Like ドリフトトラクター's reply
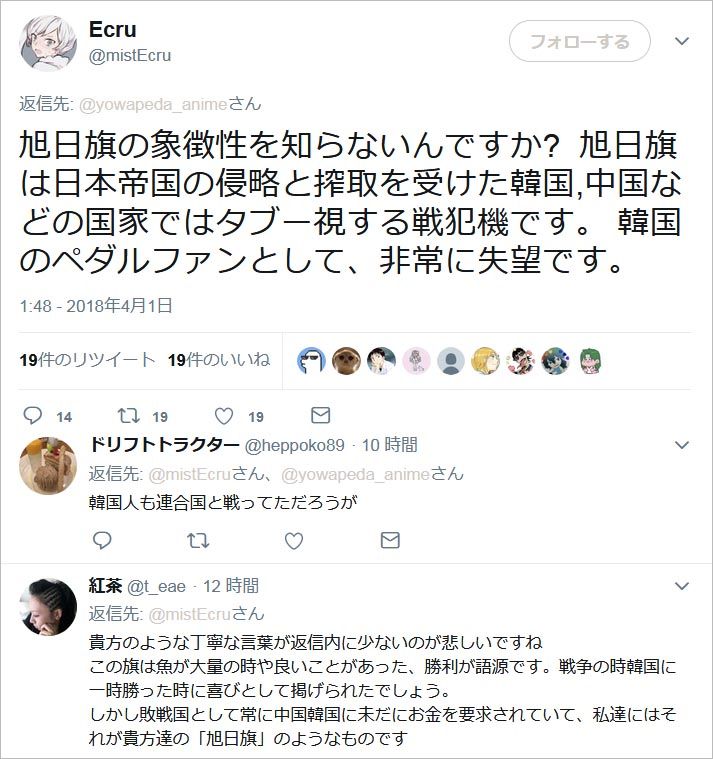The image size is (713, 759). (x=294, y=541)
